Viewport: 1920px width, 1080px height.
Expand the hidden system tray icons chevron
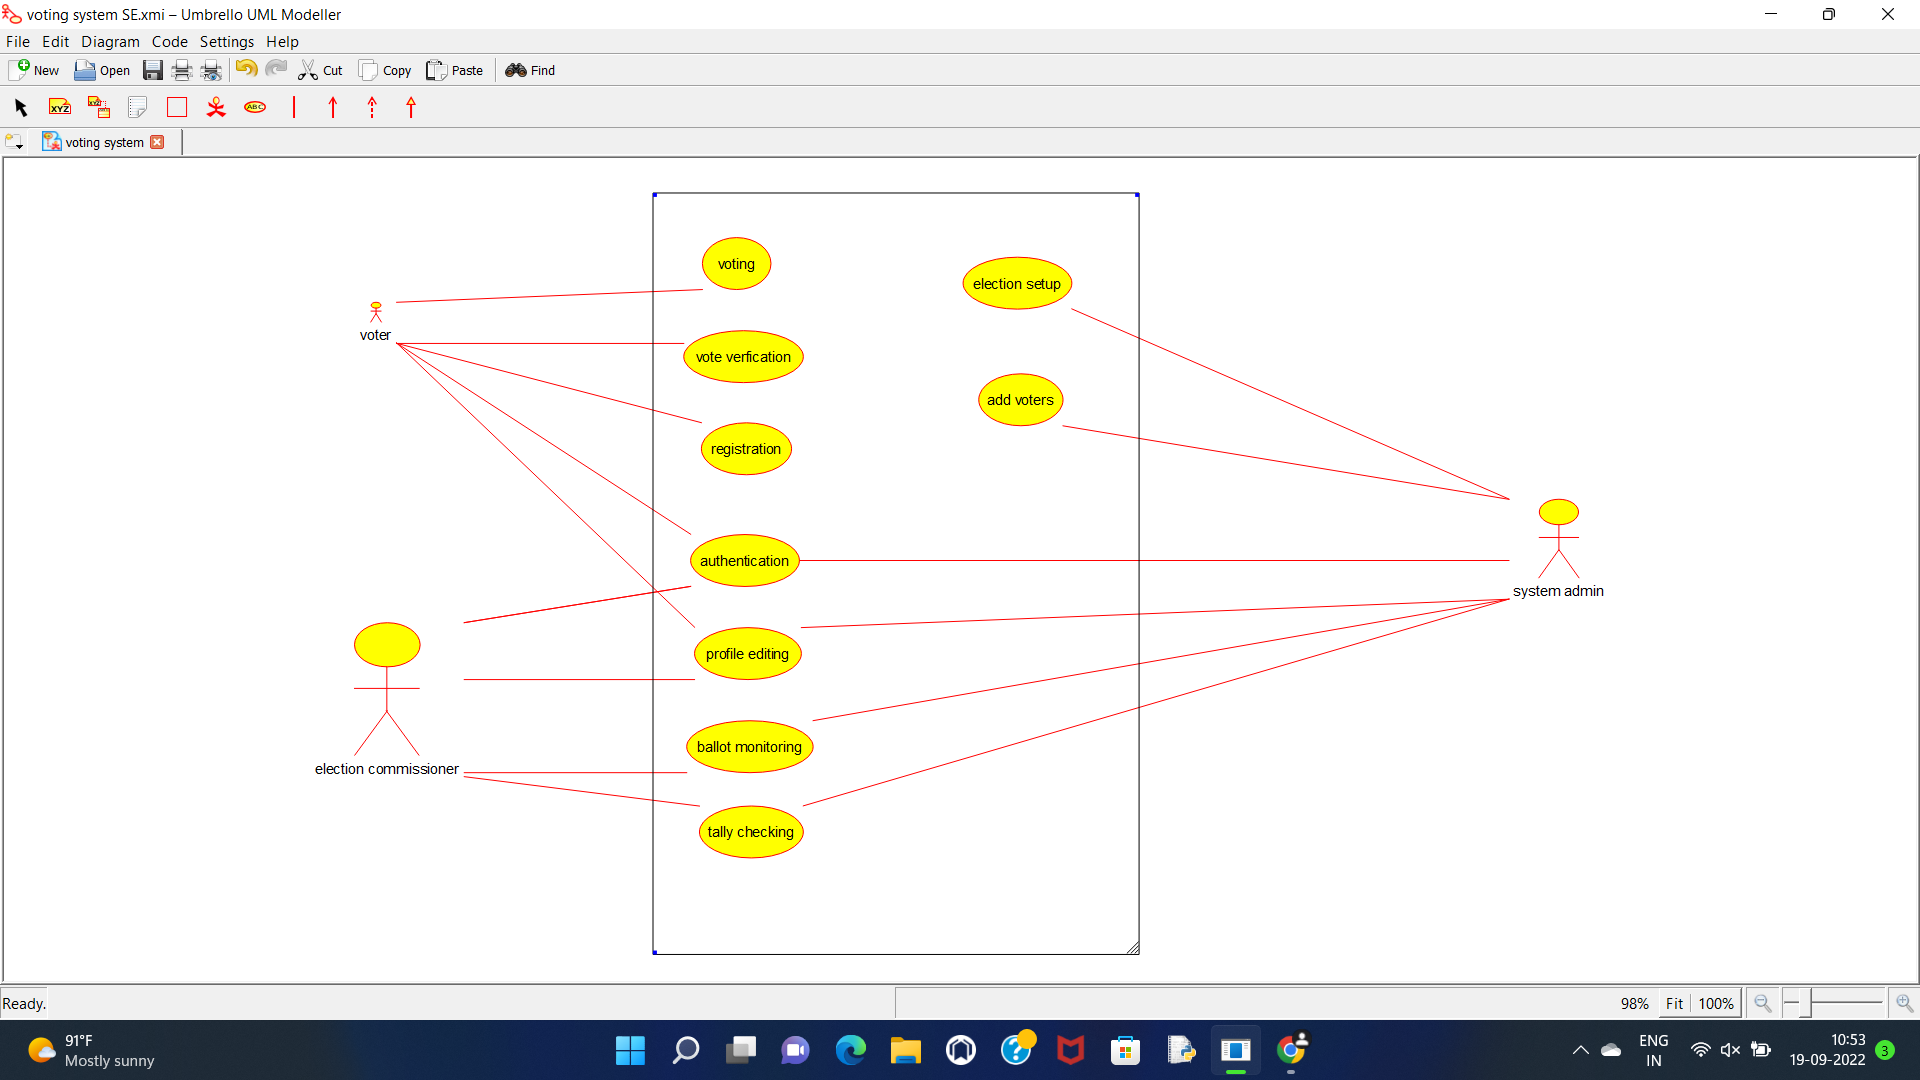click(x=1580, y=1050)
